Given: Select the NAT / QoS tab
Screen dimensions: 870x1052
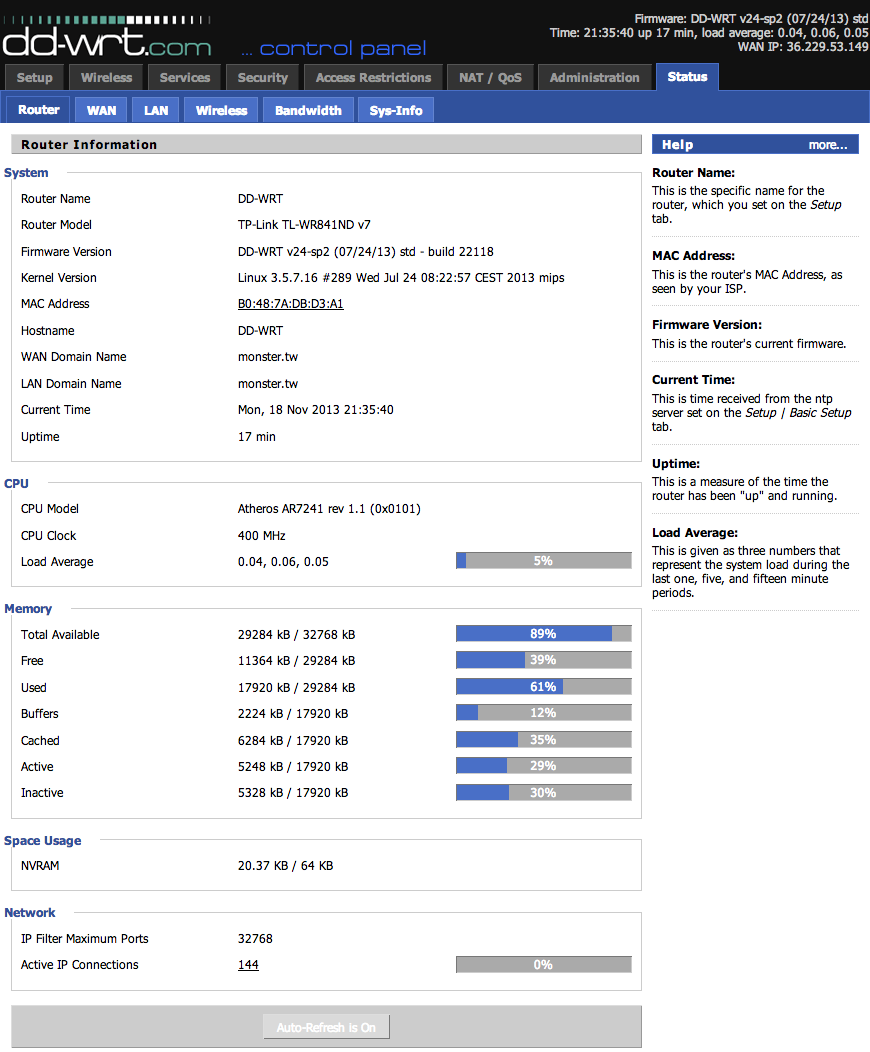Looking at the screenshot, I should point(490,78).
